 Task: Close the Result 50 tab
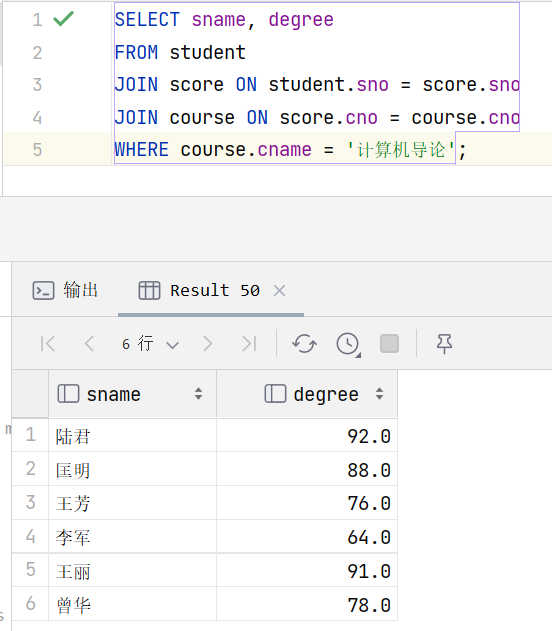click(279, 290)
